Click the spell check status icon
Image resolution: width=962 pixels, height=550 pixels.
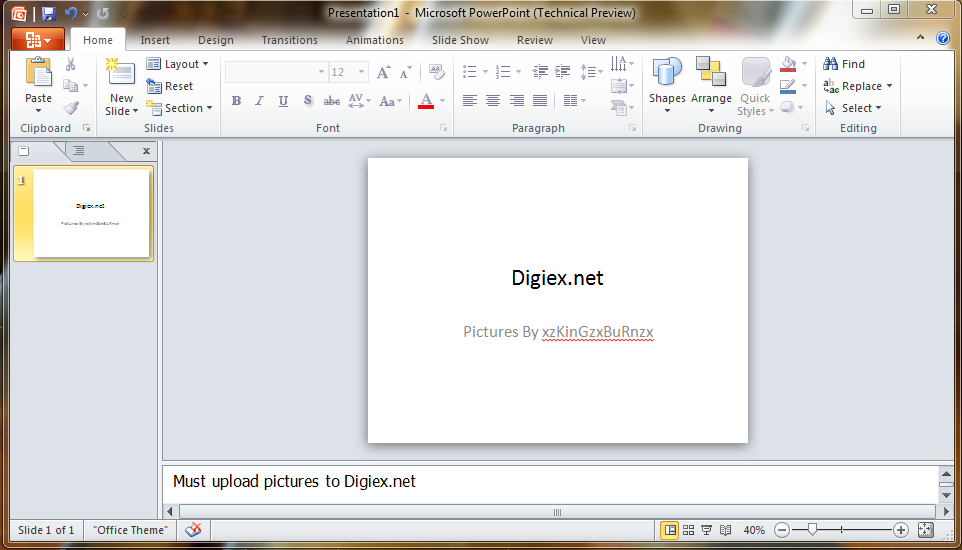(x=193, y=529)
